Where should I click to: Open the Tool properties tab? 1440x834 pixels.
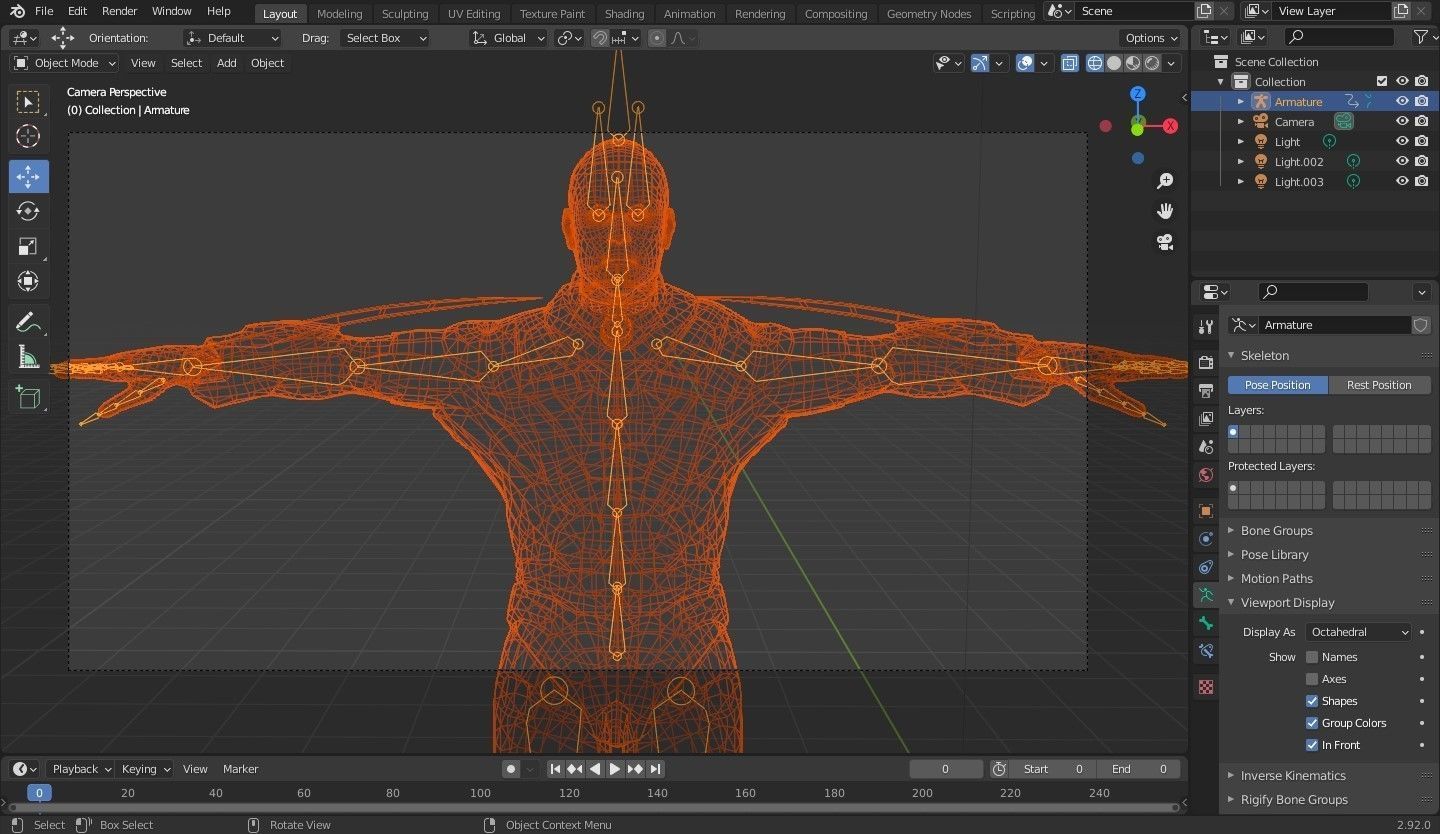coord(1206,328)
